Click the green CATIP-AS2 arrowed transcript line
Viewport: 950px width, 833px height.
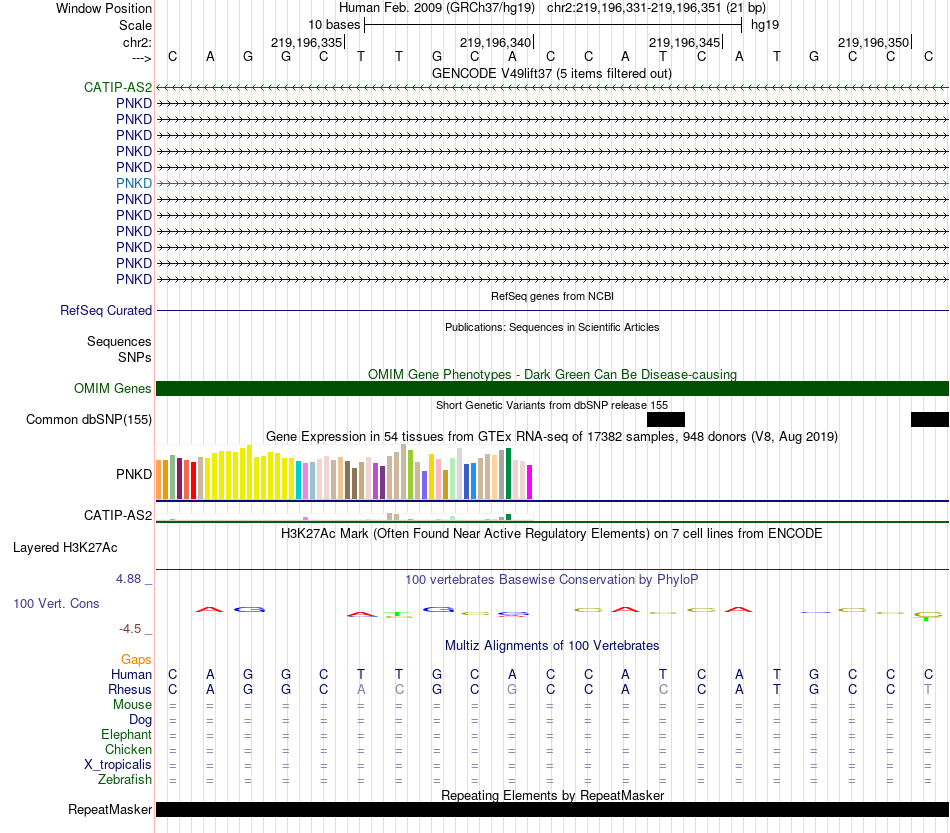pyautogui.click(x=552, y=88)
